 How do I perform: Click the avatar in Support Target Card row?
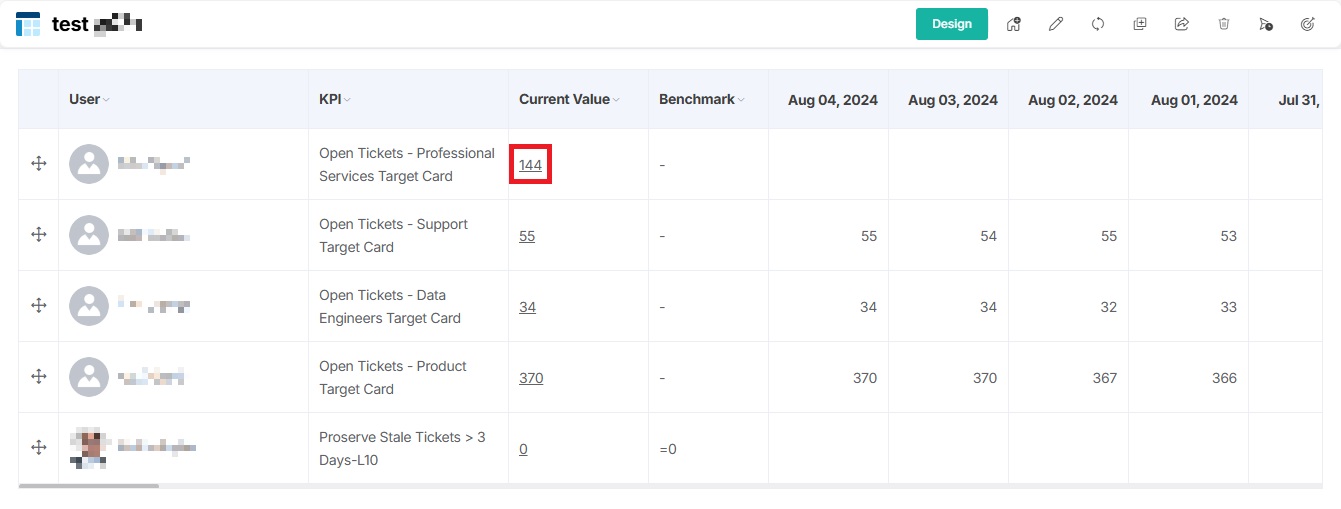click(x=89, y=235)
